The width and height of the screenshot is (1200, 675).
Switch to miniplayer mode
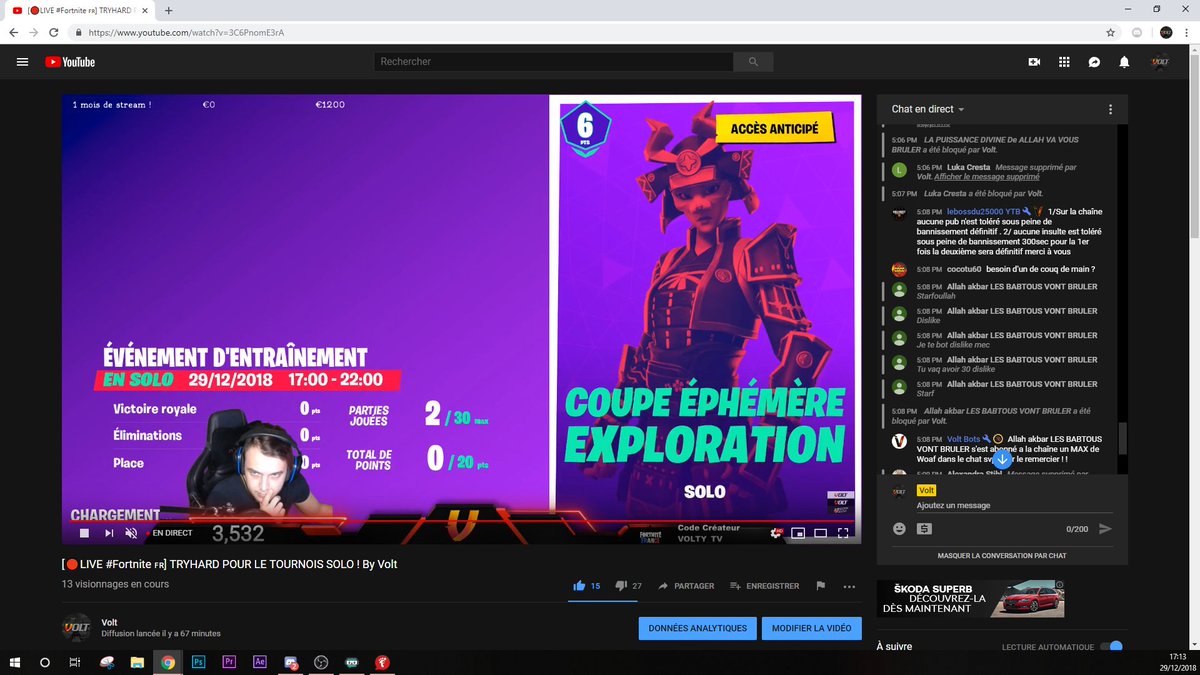pos(798,533)
